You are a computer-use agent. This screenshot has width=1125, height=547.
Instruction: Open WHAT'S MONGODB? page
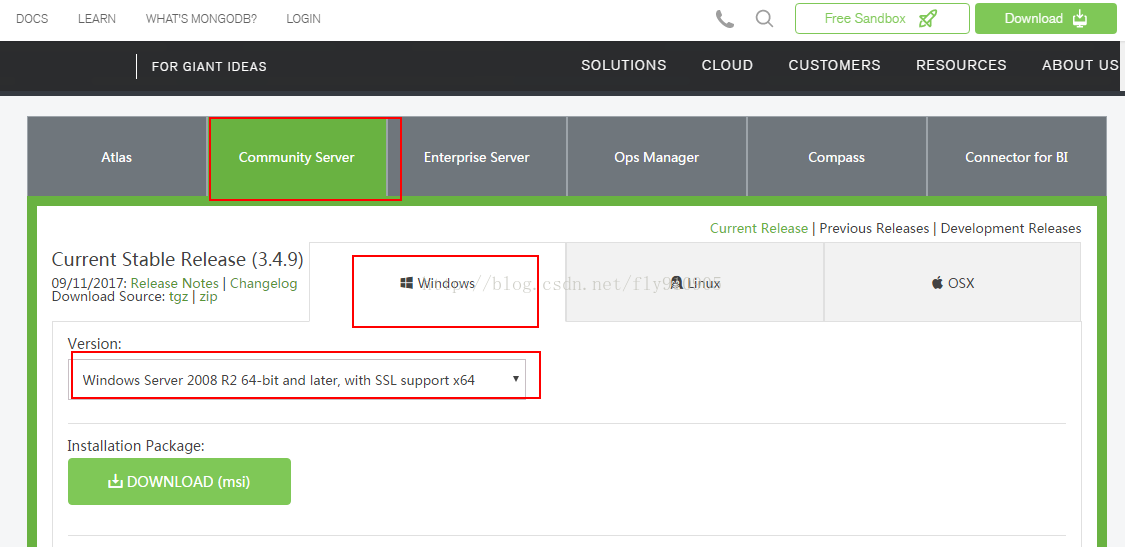pyautogui.click(x=201, y=19)
